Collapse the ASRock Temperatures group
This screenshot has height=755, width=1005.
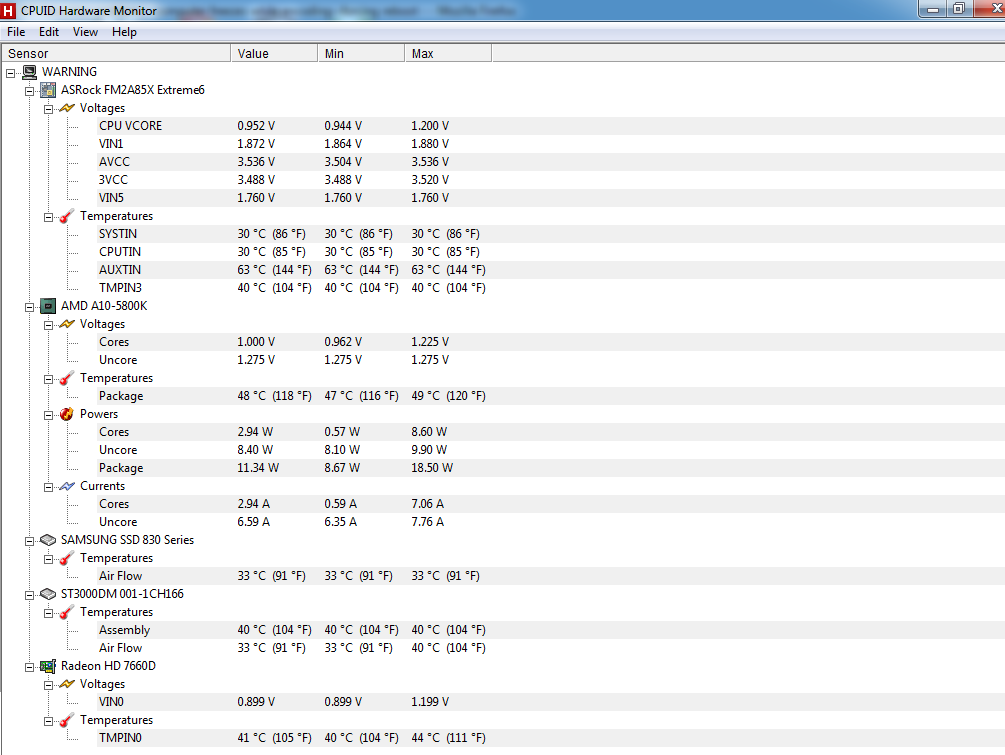coord(48,217)
